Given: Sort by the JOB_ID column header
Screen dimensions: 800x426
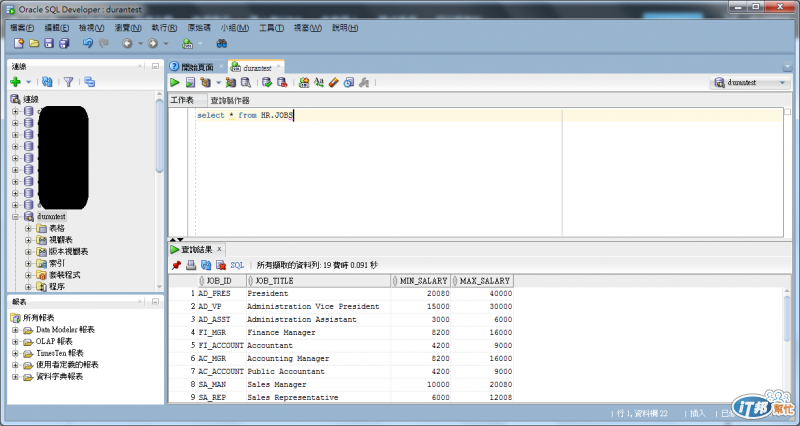Looking at the screenshot, I should click(x=222, y=281).
